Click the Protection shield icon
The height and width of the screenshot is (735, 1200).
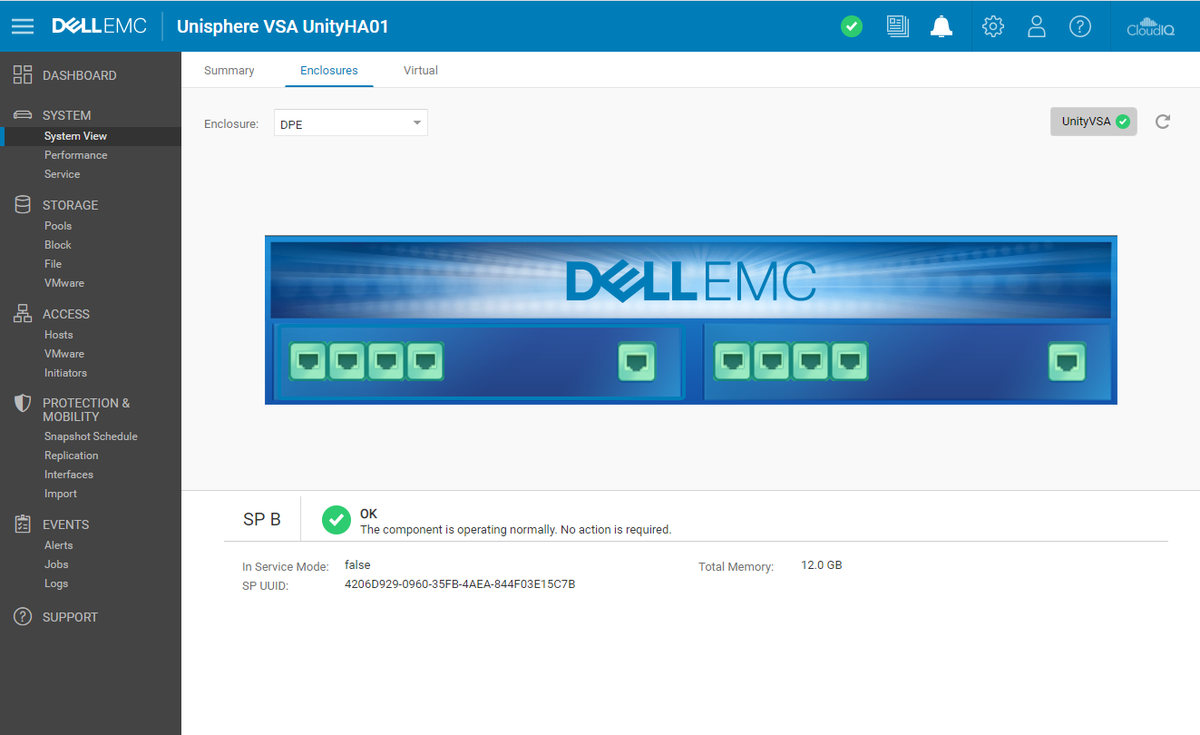click(x=22, y=403)
